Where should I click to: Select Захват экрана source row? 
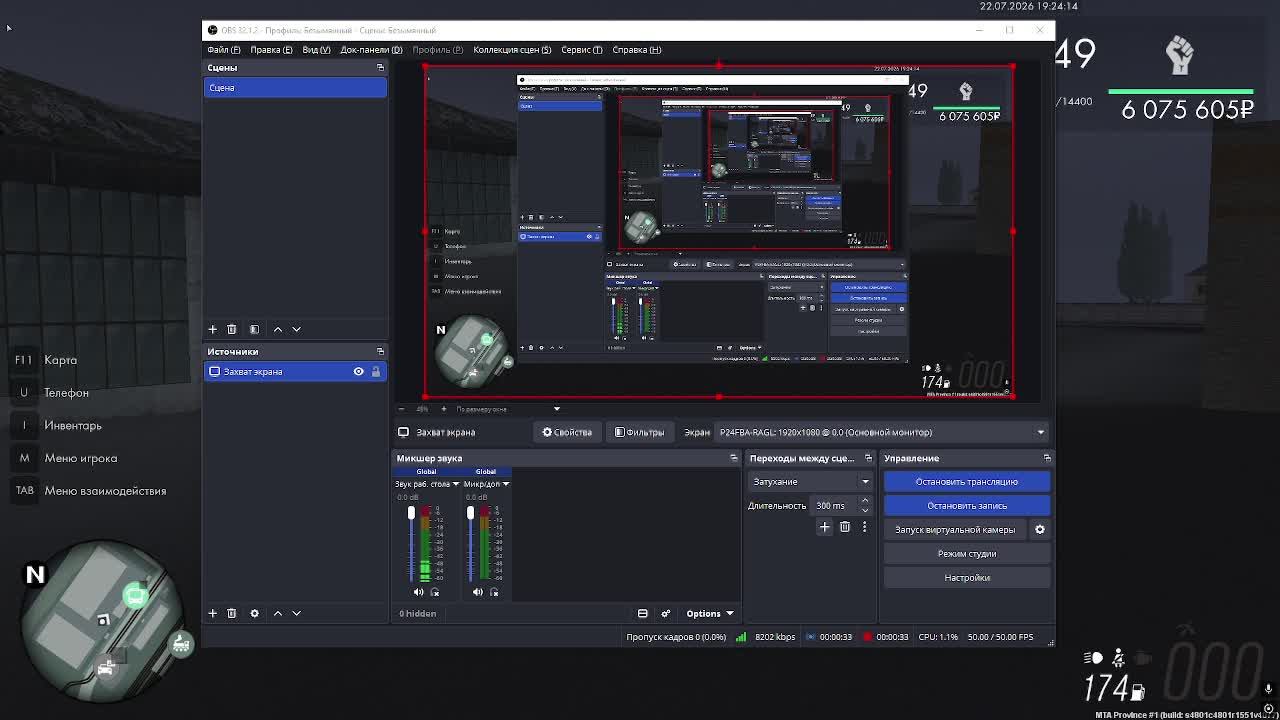coord(296,372)
